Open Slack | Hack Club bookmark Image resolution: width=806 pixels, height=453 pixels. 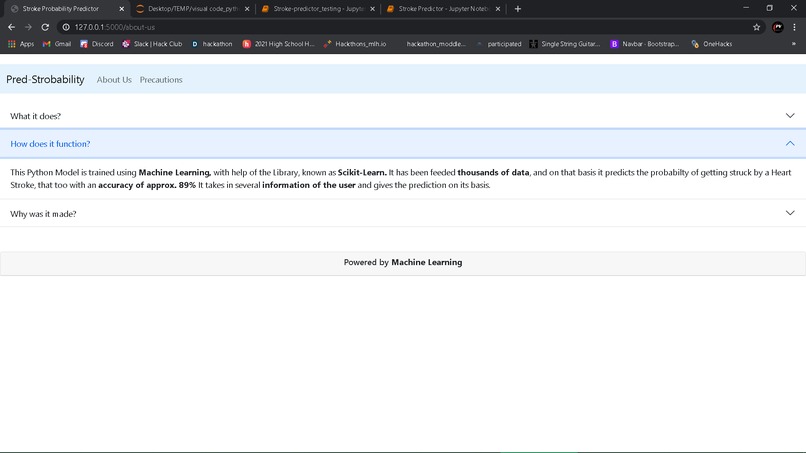click(152, 44)
